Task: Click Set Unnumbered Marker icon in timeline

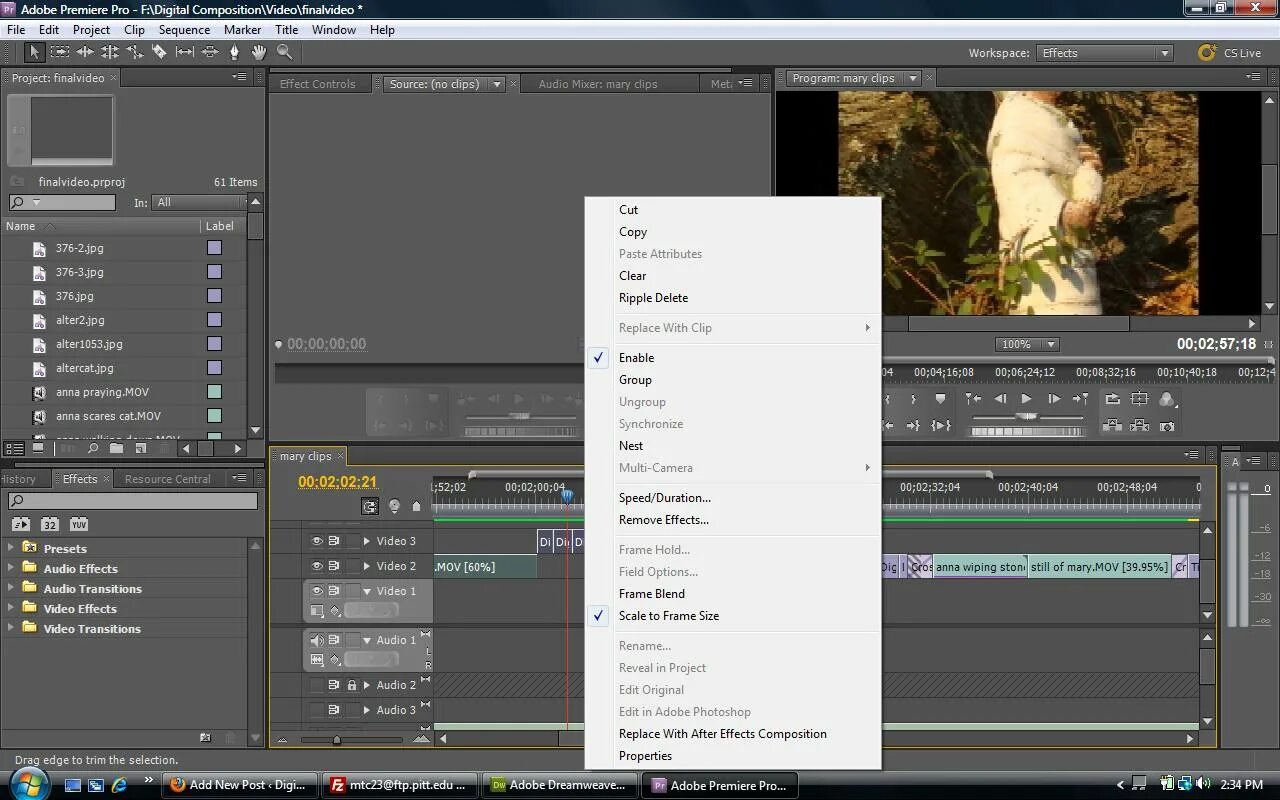Action: pos(417,507)
